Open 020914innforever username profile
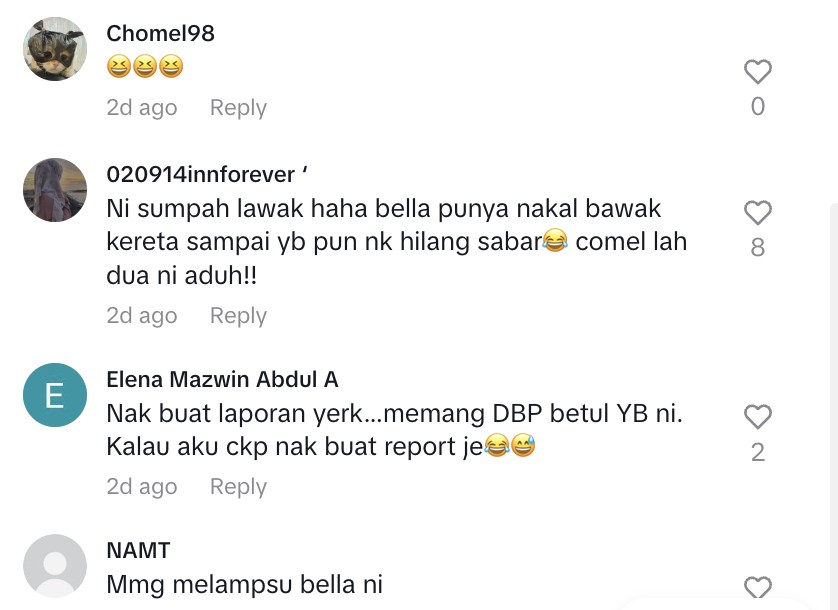This screenshot has height=610, width=838. tap(207, 174)
